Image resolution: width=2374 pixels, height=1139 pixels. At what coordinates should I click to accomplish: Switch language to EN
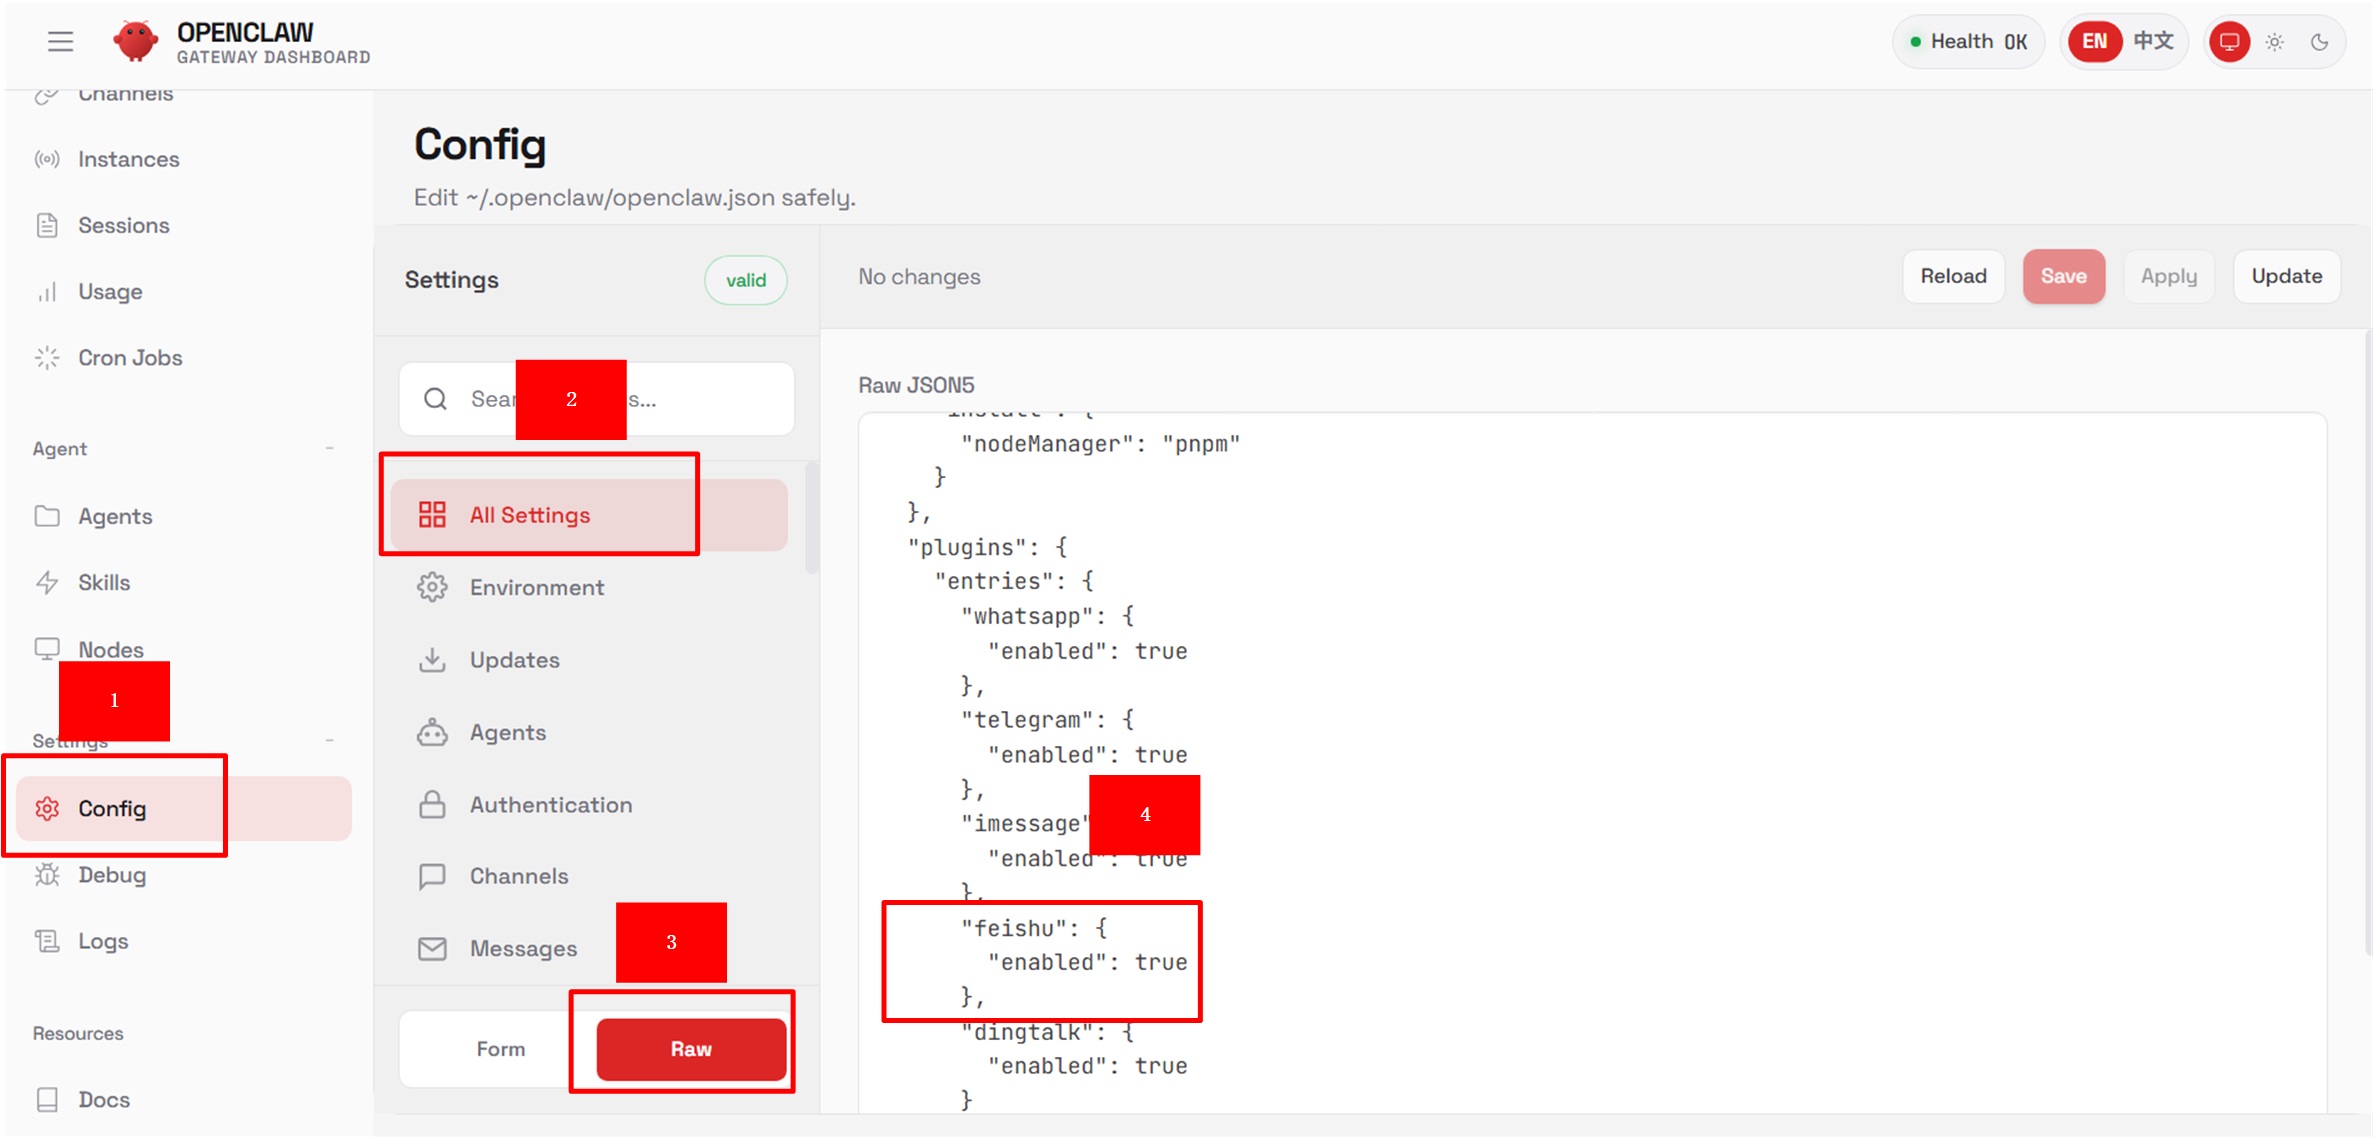[2094, 42]
